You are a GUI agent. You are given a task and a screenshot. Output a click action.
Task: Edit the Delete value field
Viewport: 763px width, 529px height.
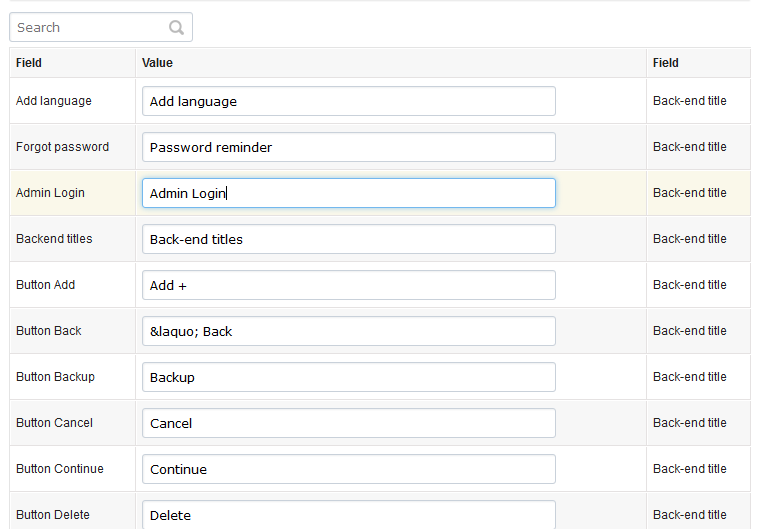click(x=348, y=514)
